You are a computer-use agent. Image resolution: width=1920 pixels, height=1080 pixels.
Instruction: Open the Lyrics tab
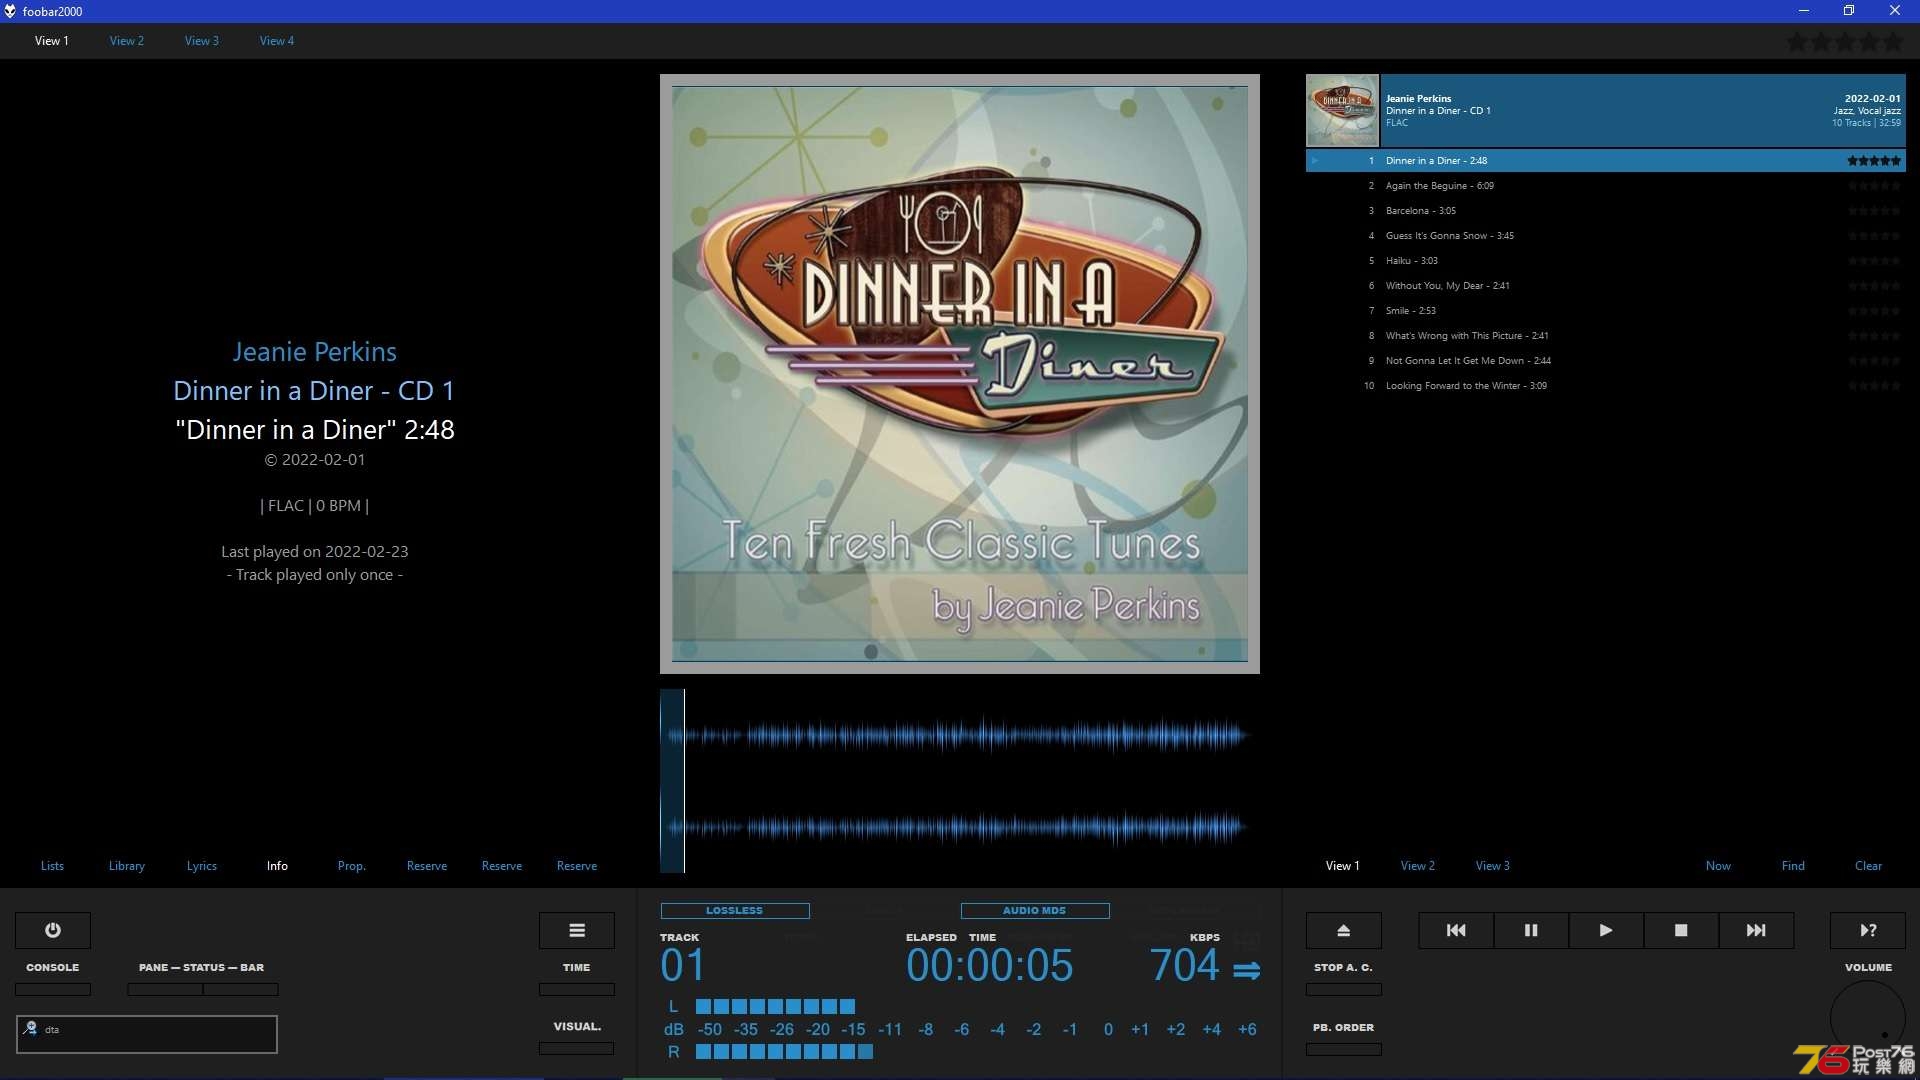click(x=202, y=866)
